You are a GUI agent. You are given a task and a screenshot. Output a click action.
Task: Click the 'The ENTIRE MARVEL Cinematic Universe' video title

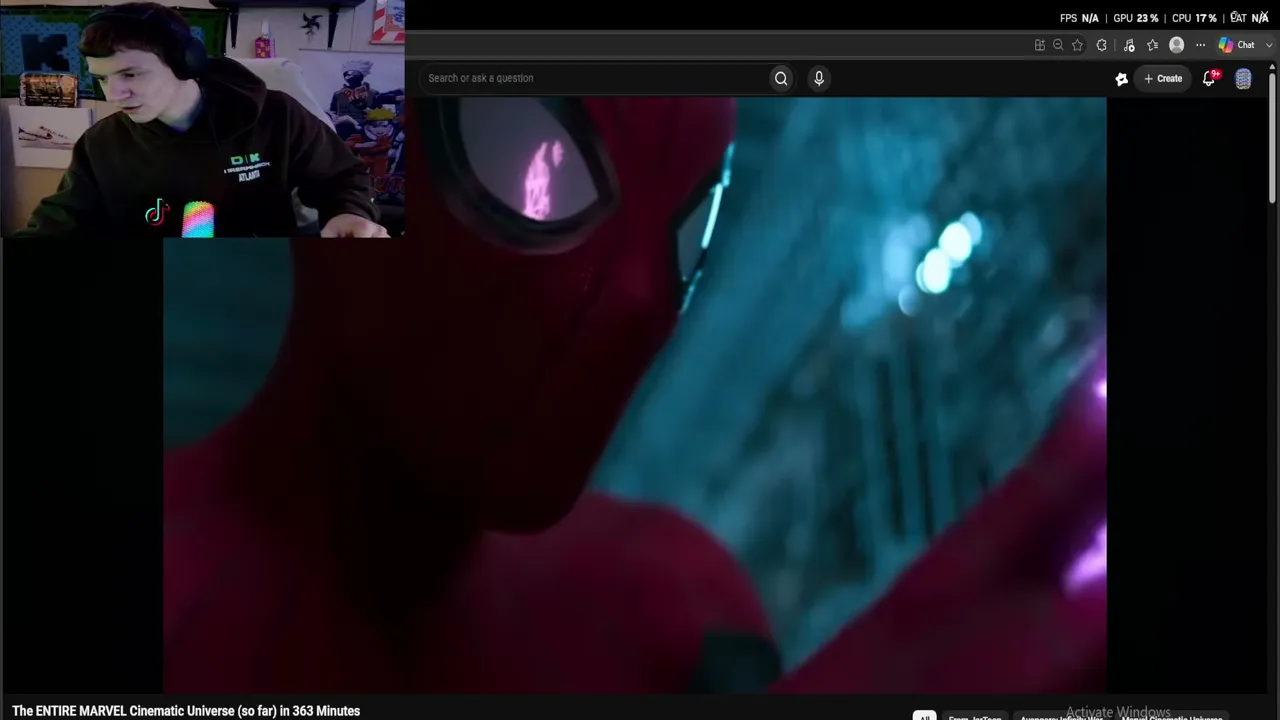(186, 711)
